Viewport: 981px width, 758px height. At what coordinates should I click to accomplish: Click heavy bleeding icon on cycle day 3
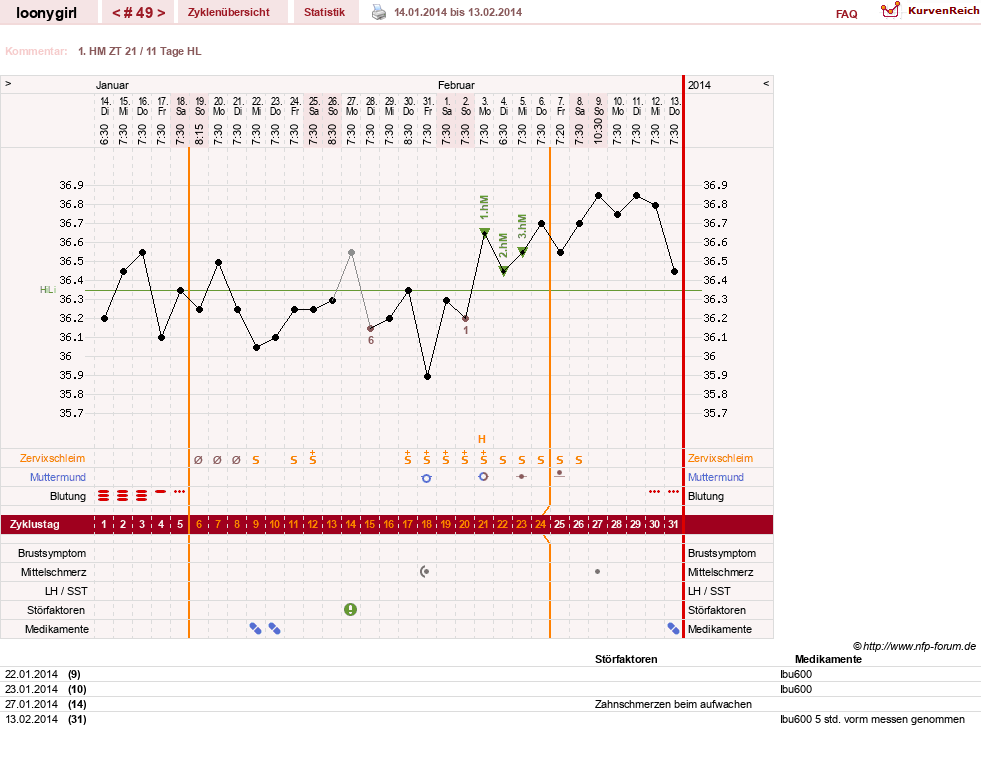click(x=142, y=496)
